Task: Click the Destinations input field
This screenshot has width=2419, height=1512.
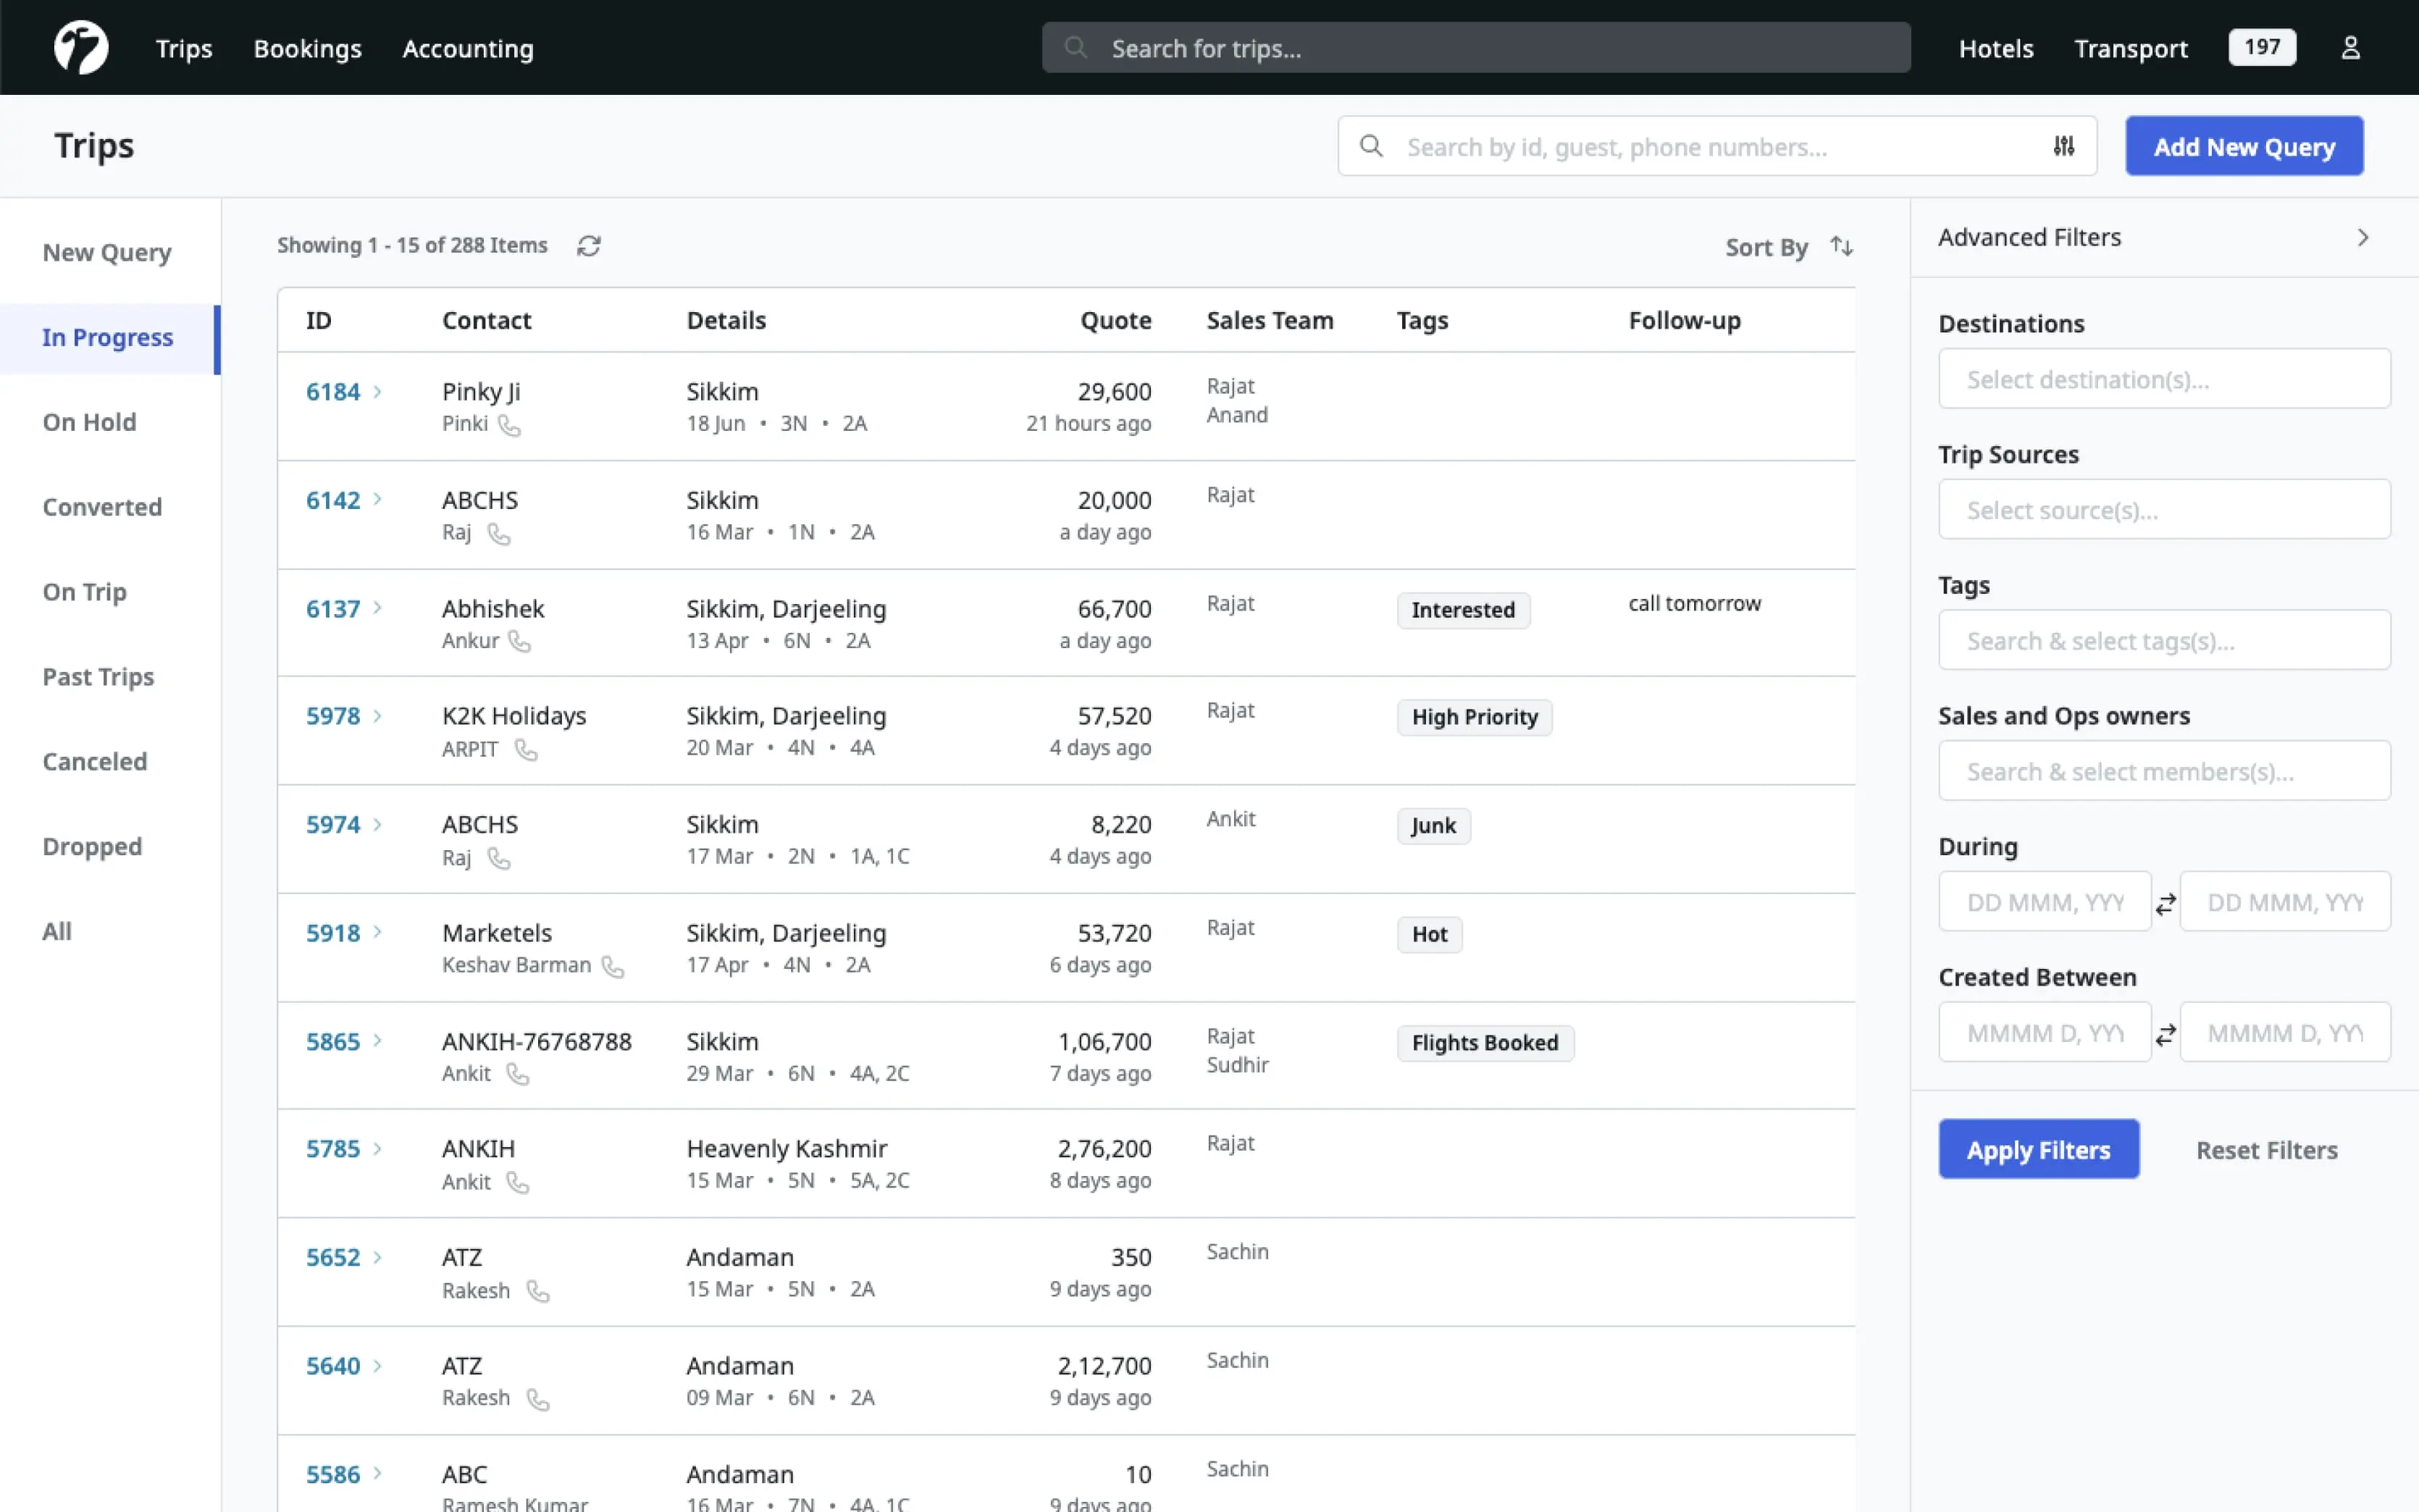Action: [2165, 378]
